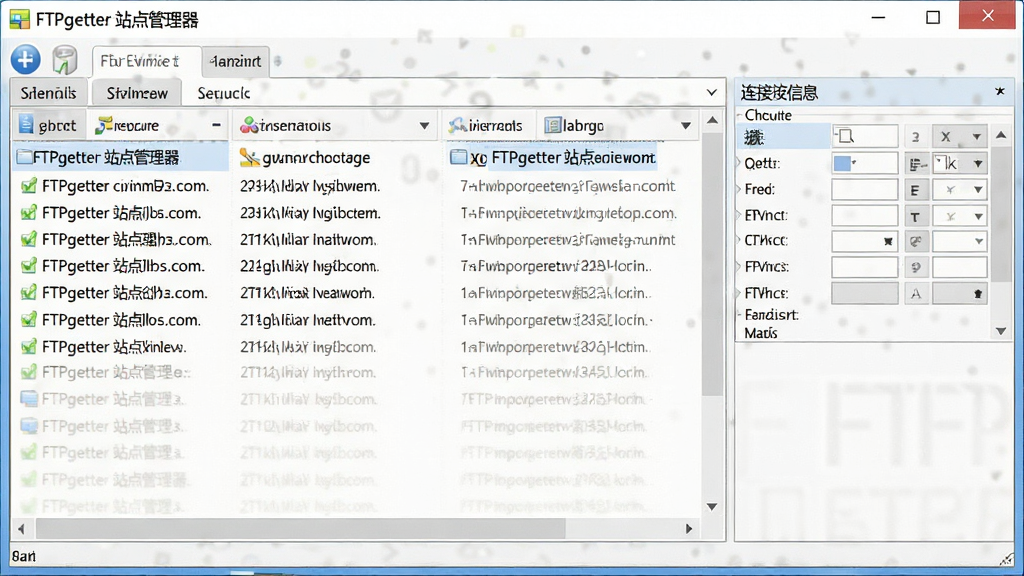Click the 'reocure' column header icon

click(x=103, y=125)
